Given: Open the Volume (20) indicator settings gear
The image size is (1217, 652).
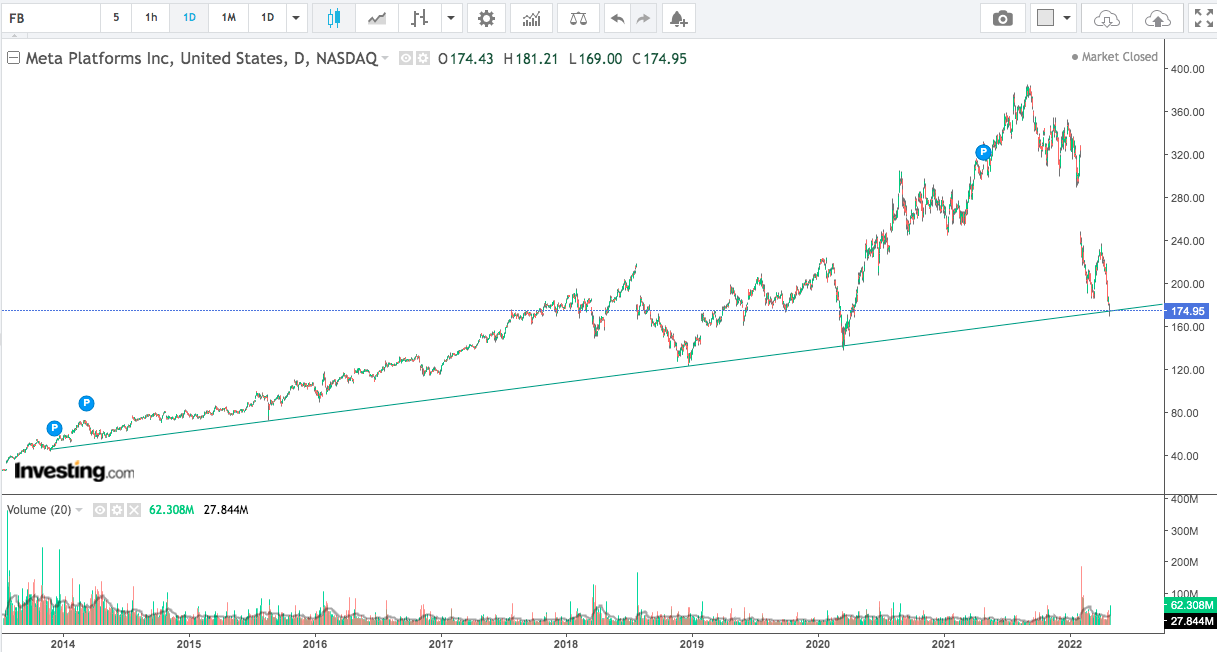Looking at the screenshot, I should click(116, 510).
